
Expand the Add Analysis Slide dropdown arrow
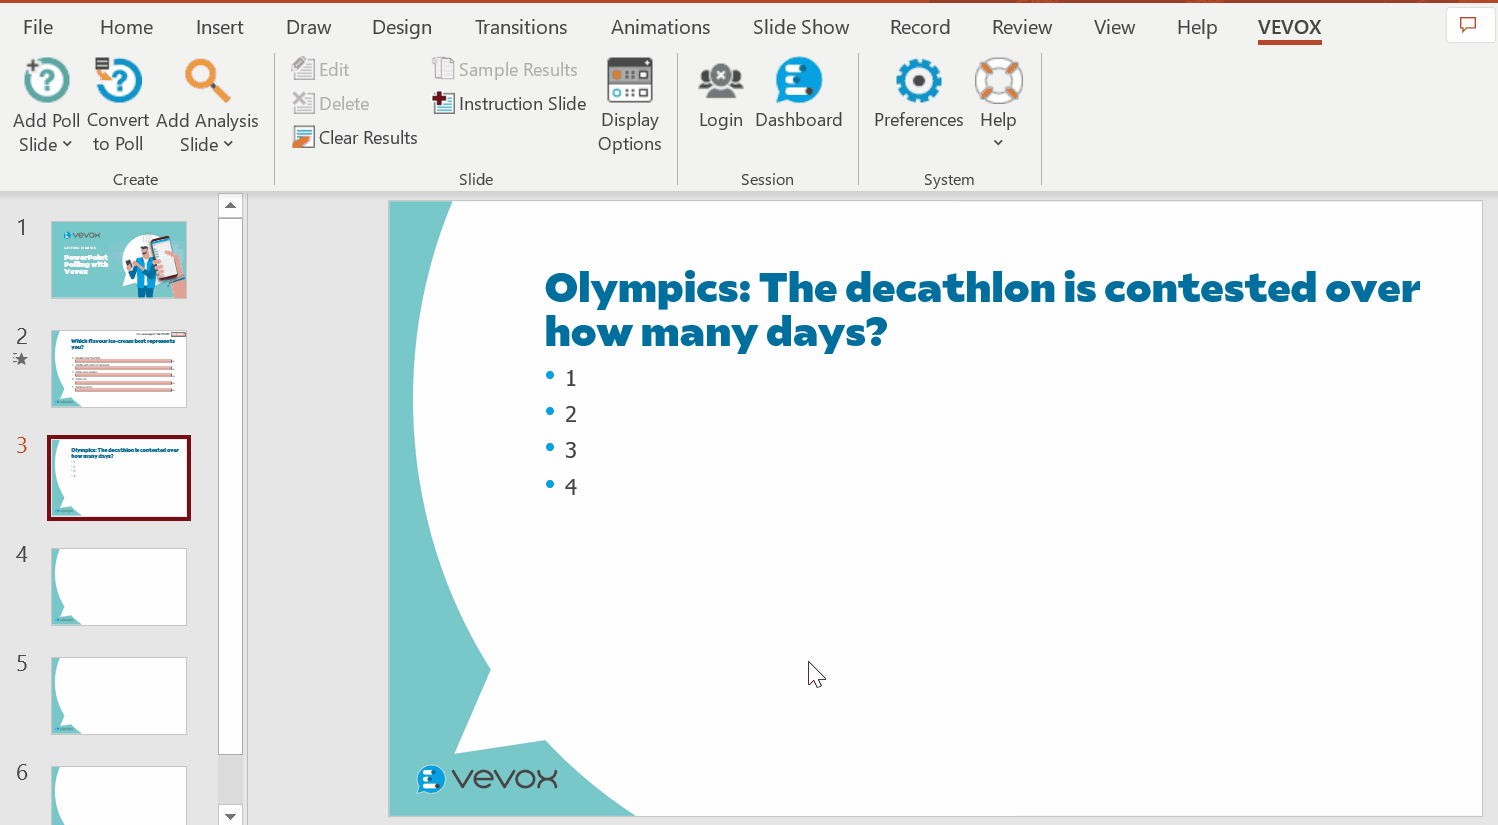228,145
